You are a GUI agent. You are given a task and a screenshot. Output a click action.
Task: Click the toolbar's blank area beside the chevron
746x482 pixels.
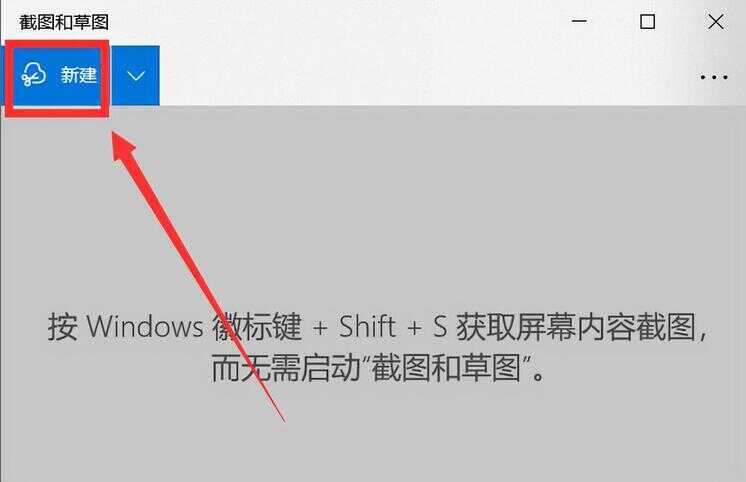pos(428,76)
